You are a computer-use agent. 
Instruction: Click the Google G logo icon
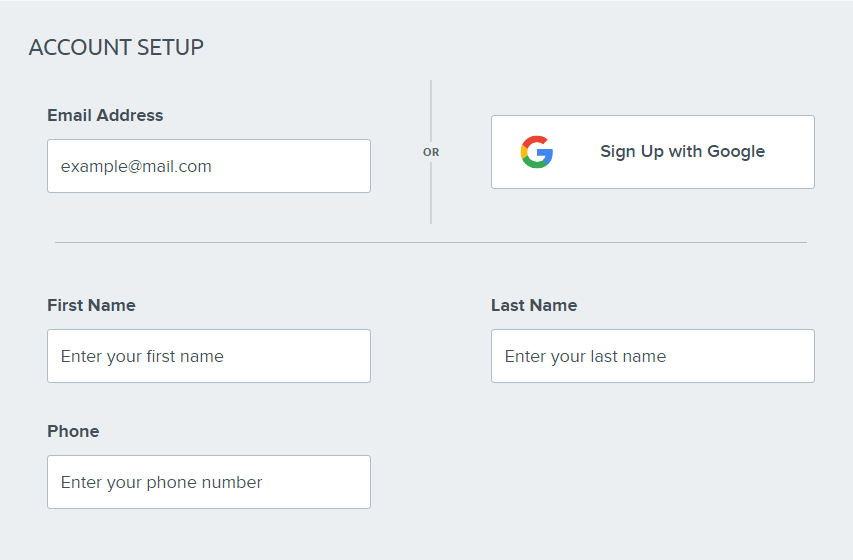point(537,152)
